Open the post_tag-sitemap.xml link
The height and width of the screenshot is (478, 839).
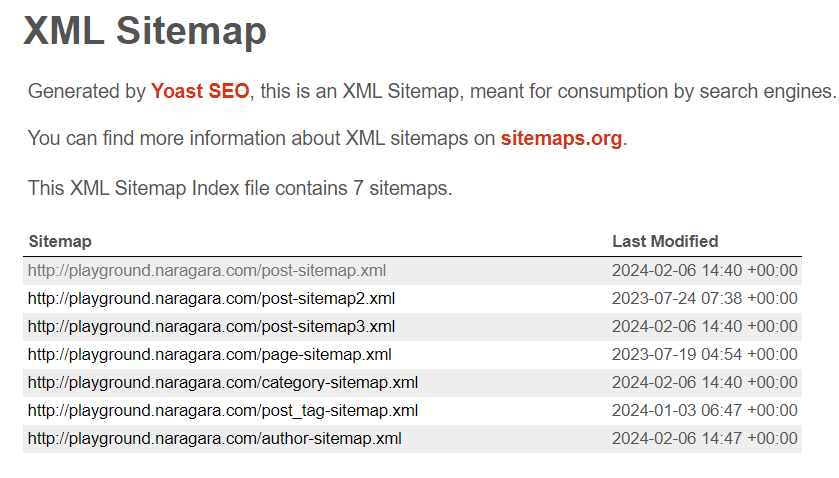click(x=223, y=410)
